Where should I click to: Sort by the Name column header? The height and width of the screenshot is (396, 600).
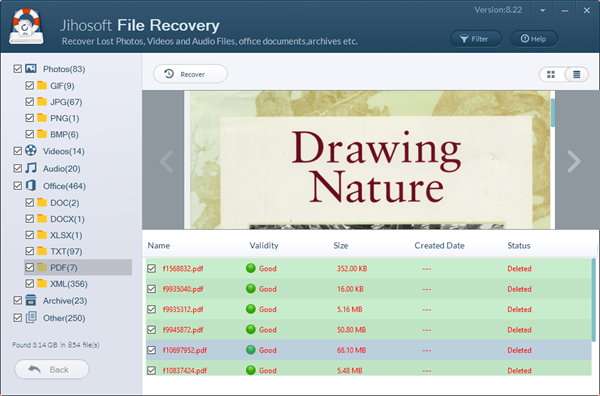click(x=159, y=246)
